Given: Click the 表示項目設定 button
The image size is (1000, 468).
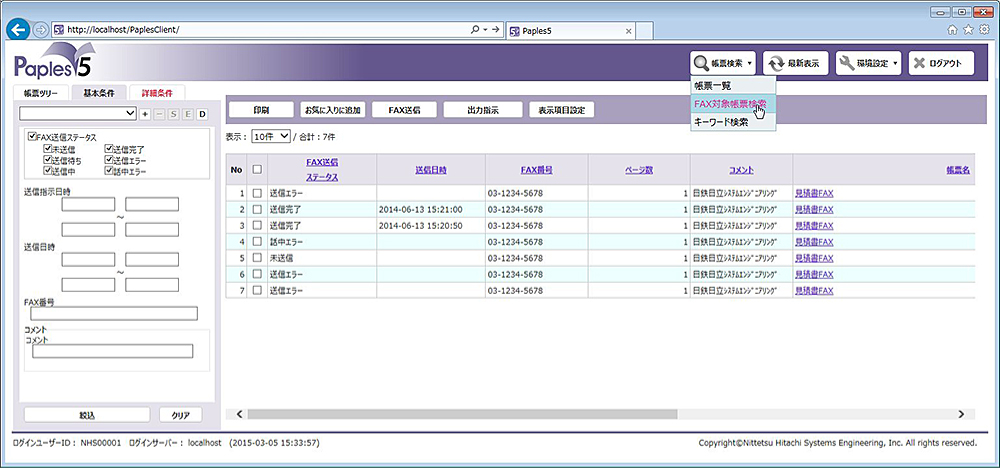Looking at the screenshot, I should click(561, 110).
